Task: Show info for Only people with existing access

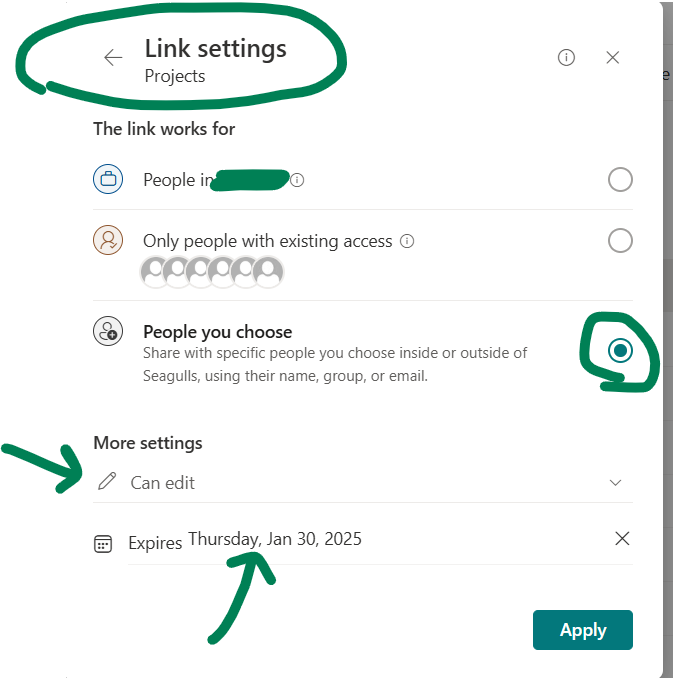Action: pyautogui.click(x=407, y=241)
